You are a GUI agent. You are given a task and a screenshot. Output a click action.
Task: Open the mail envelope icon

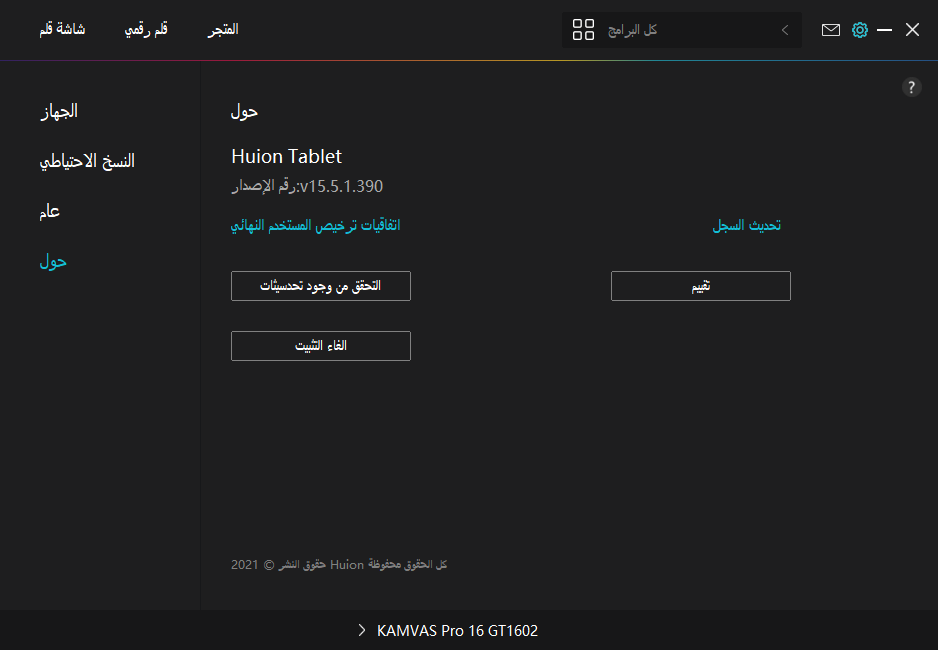(x=830, y=30)
